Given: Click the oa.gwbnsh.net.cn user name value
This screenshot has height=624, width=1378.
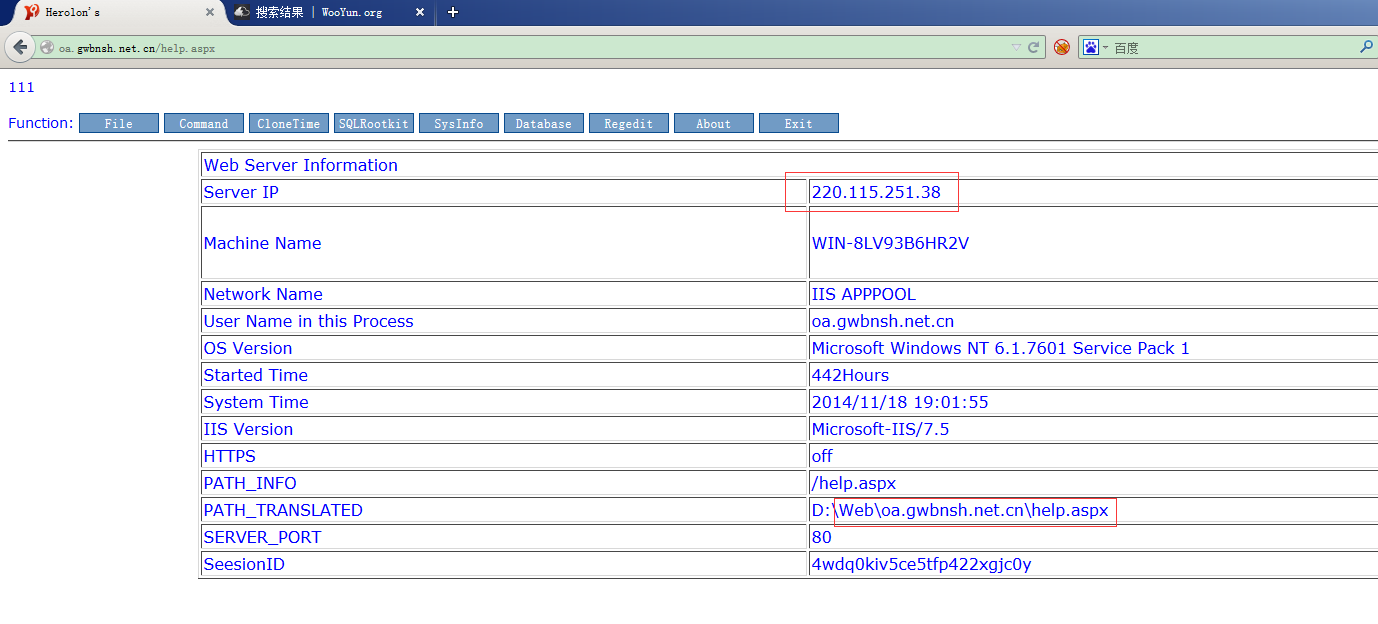Looking at the screenshot, I should (x=883, y=321).
